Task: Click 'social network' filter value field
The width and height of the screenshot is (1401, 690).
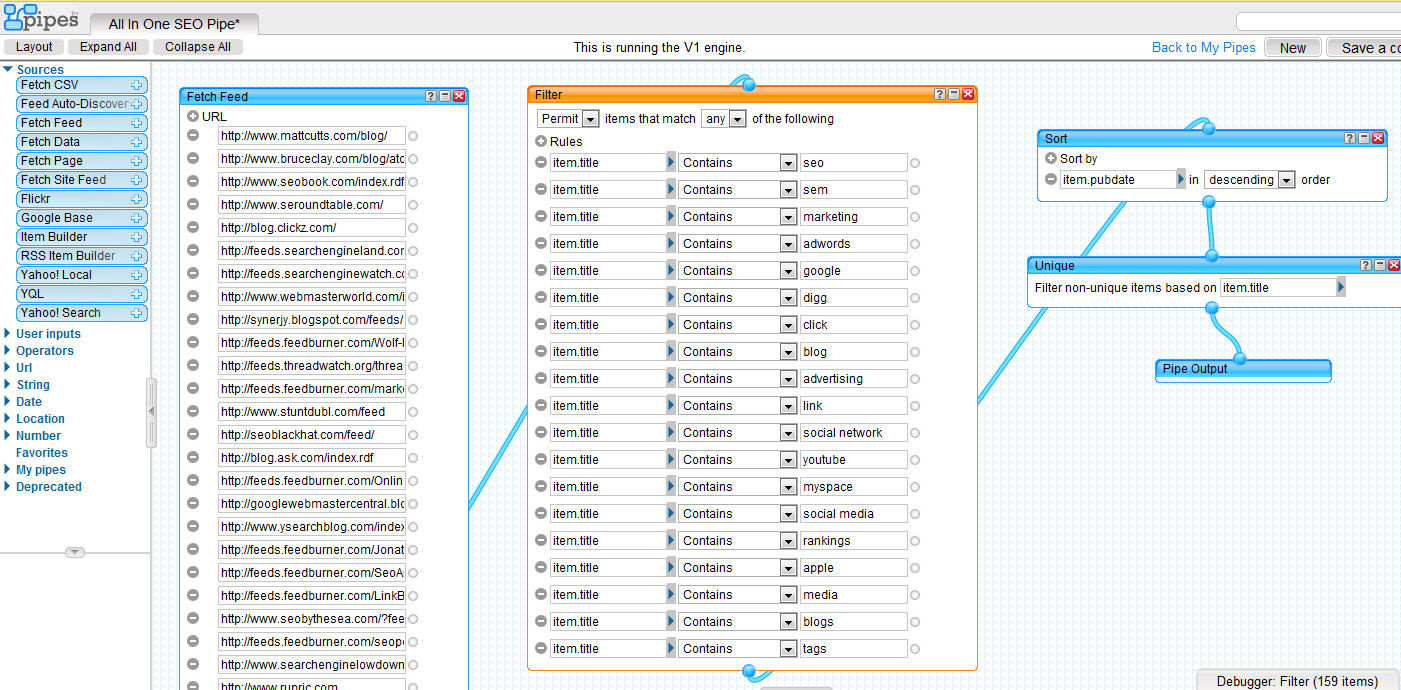Action: tap(853, 432)
